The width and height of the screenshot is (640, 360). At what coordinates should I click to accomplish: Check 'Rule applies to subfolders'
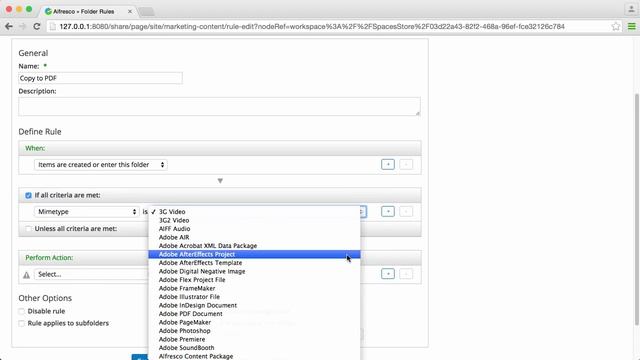[22, 323]
